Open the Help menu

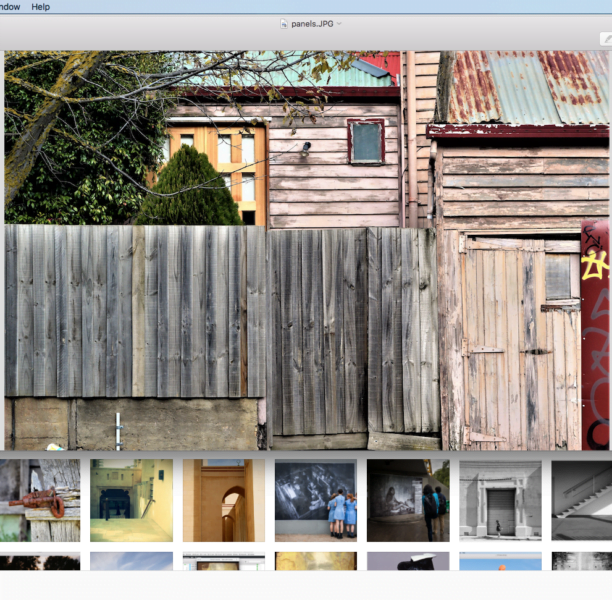[40, 6]
